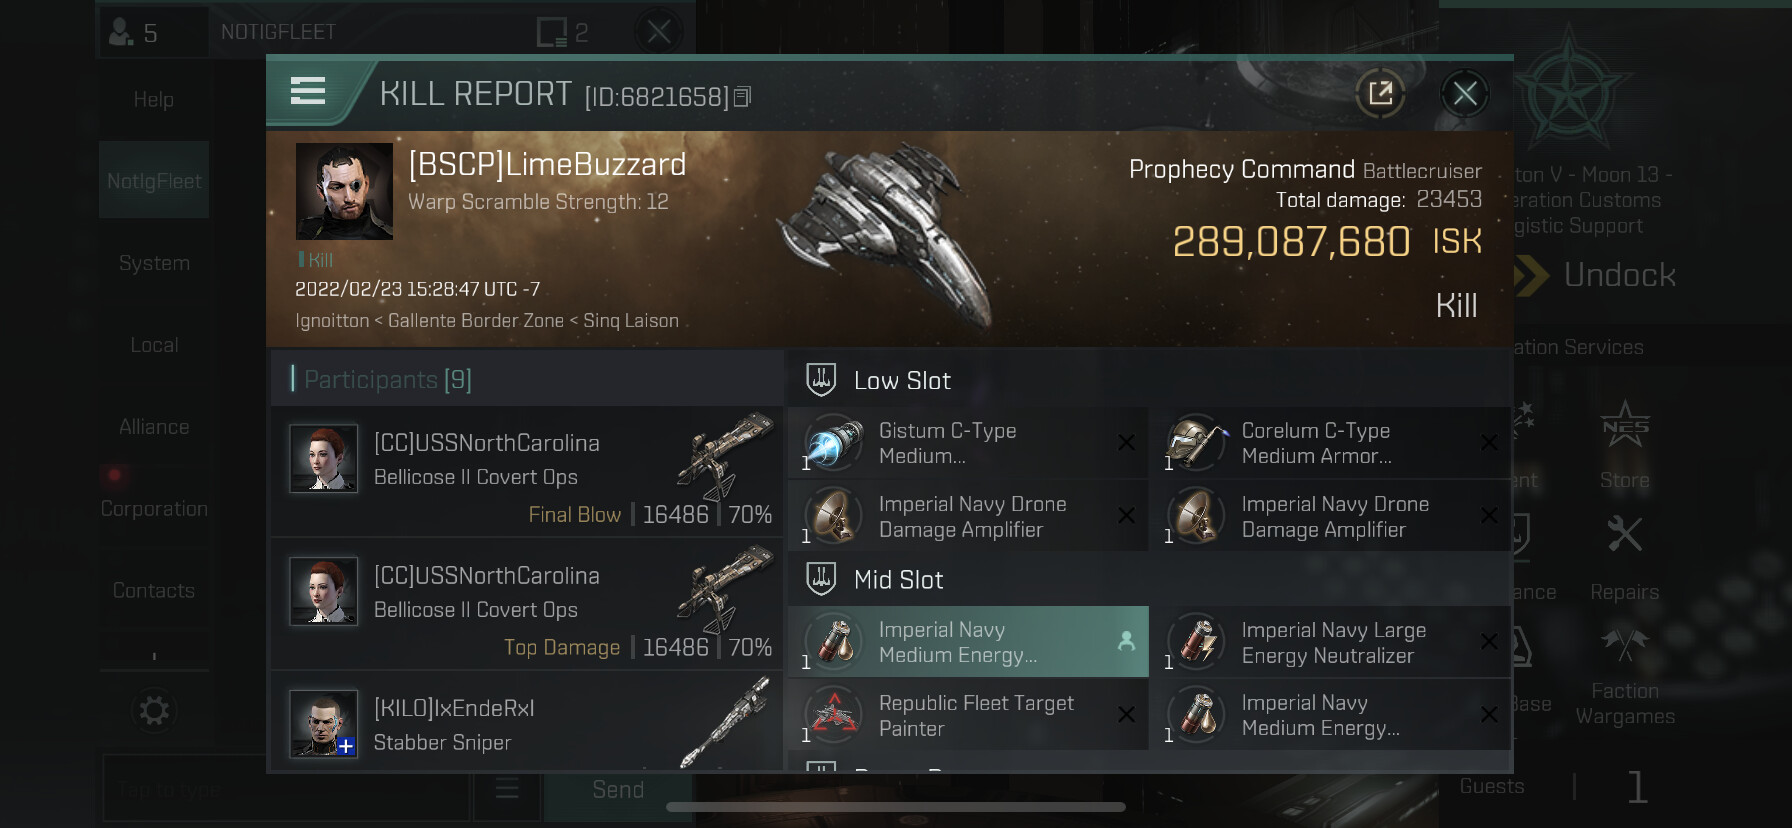This screenshot has width=1792, height=828.
Task: Open the kill report hamburger menu
Action: coord(308,92)
